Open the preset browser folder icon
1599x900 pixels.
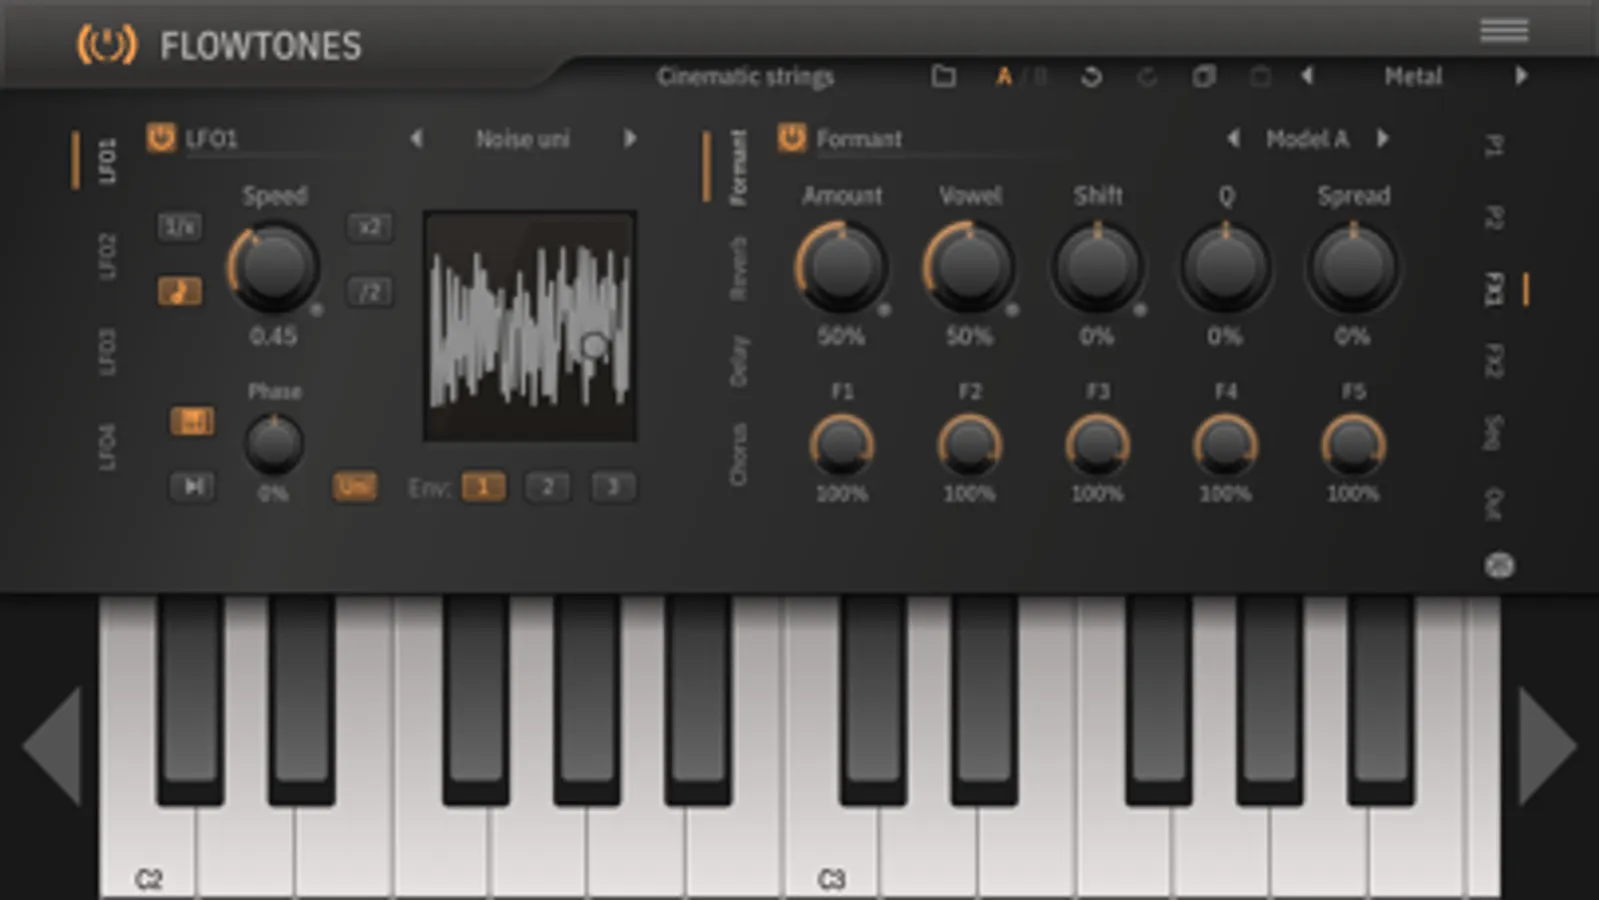tap(943, 76)
